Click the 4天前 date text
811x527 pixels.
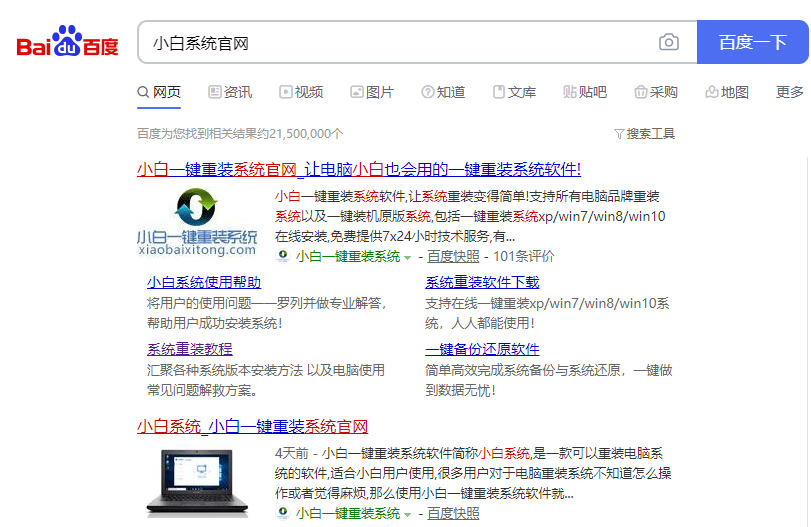[x=291, y=454]
